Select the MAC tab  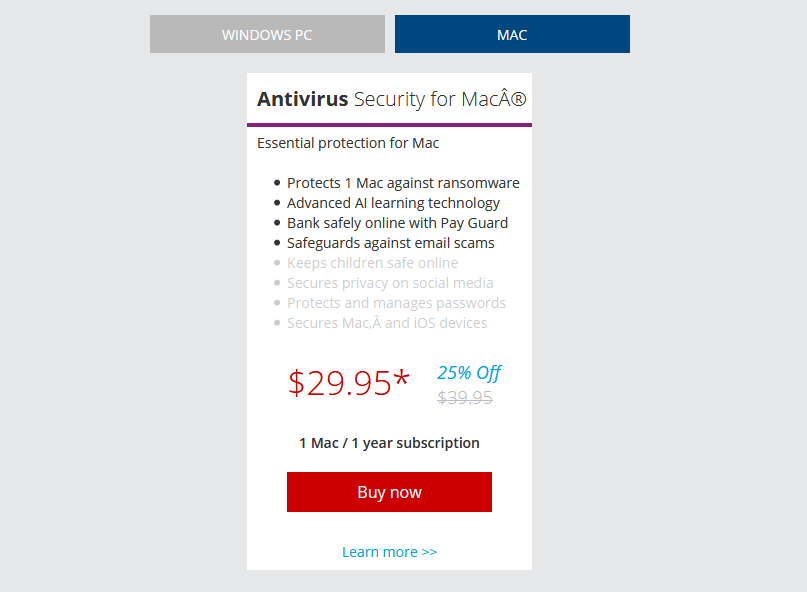click(x=511, y=34)
